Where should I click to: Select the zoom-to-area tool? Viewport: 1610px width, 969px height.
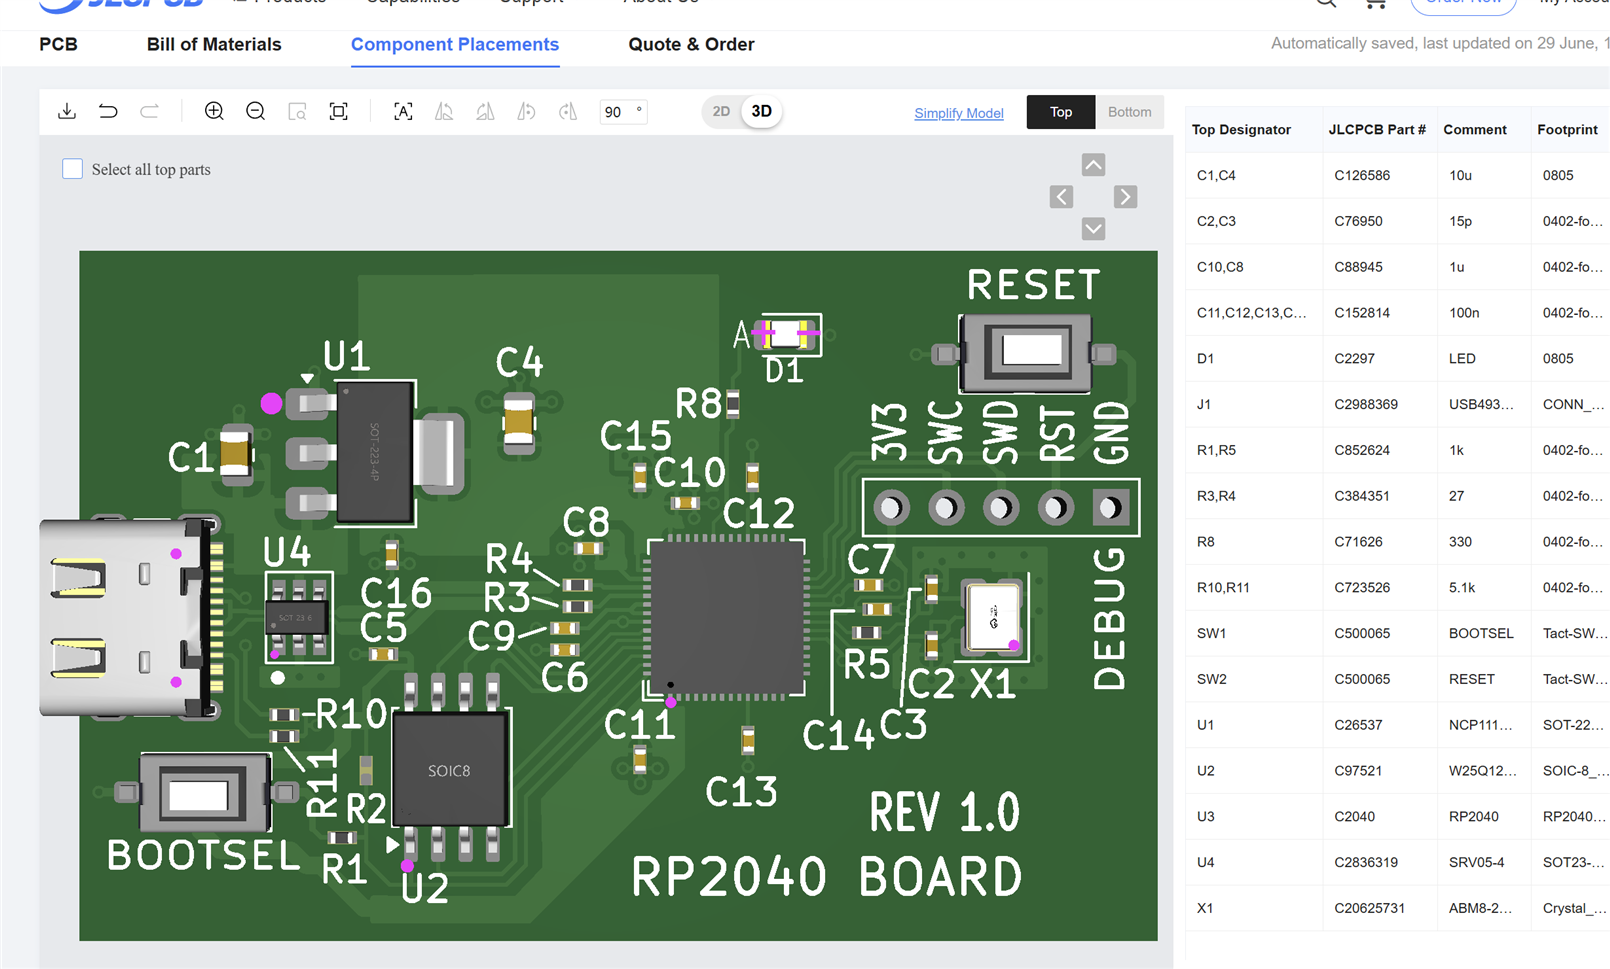[x=297, y=112]
